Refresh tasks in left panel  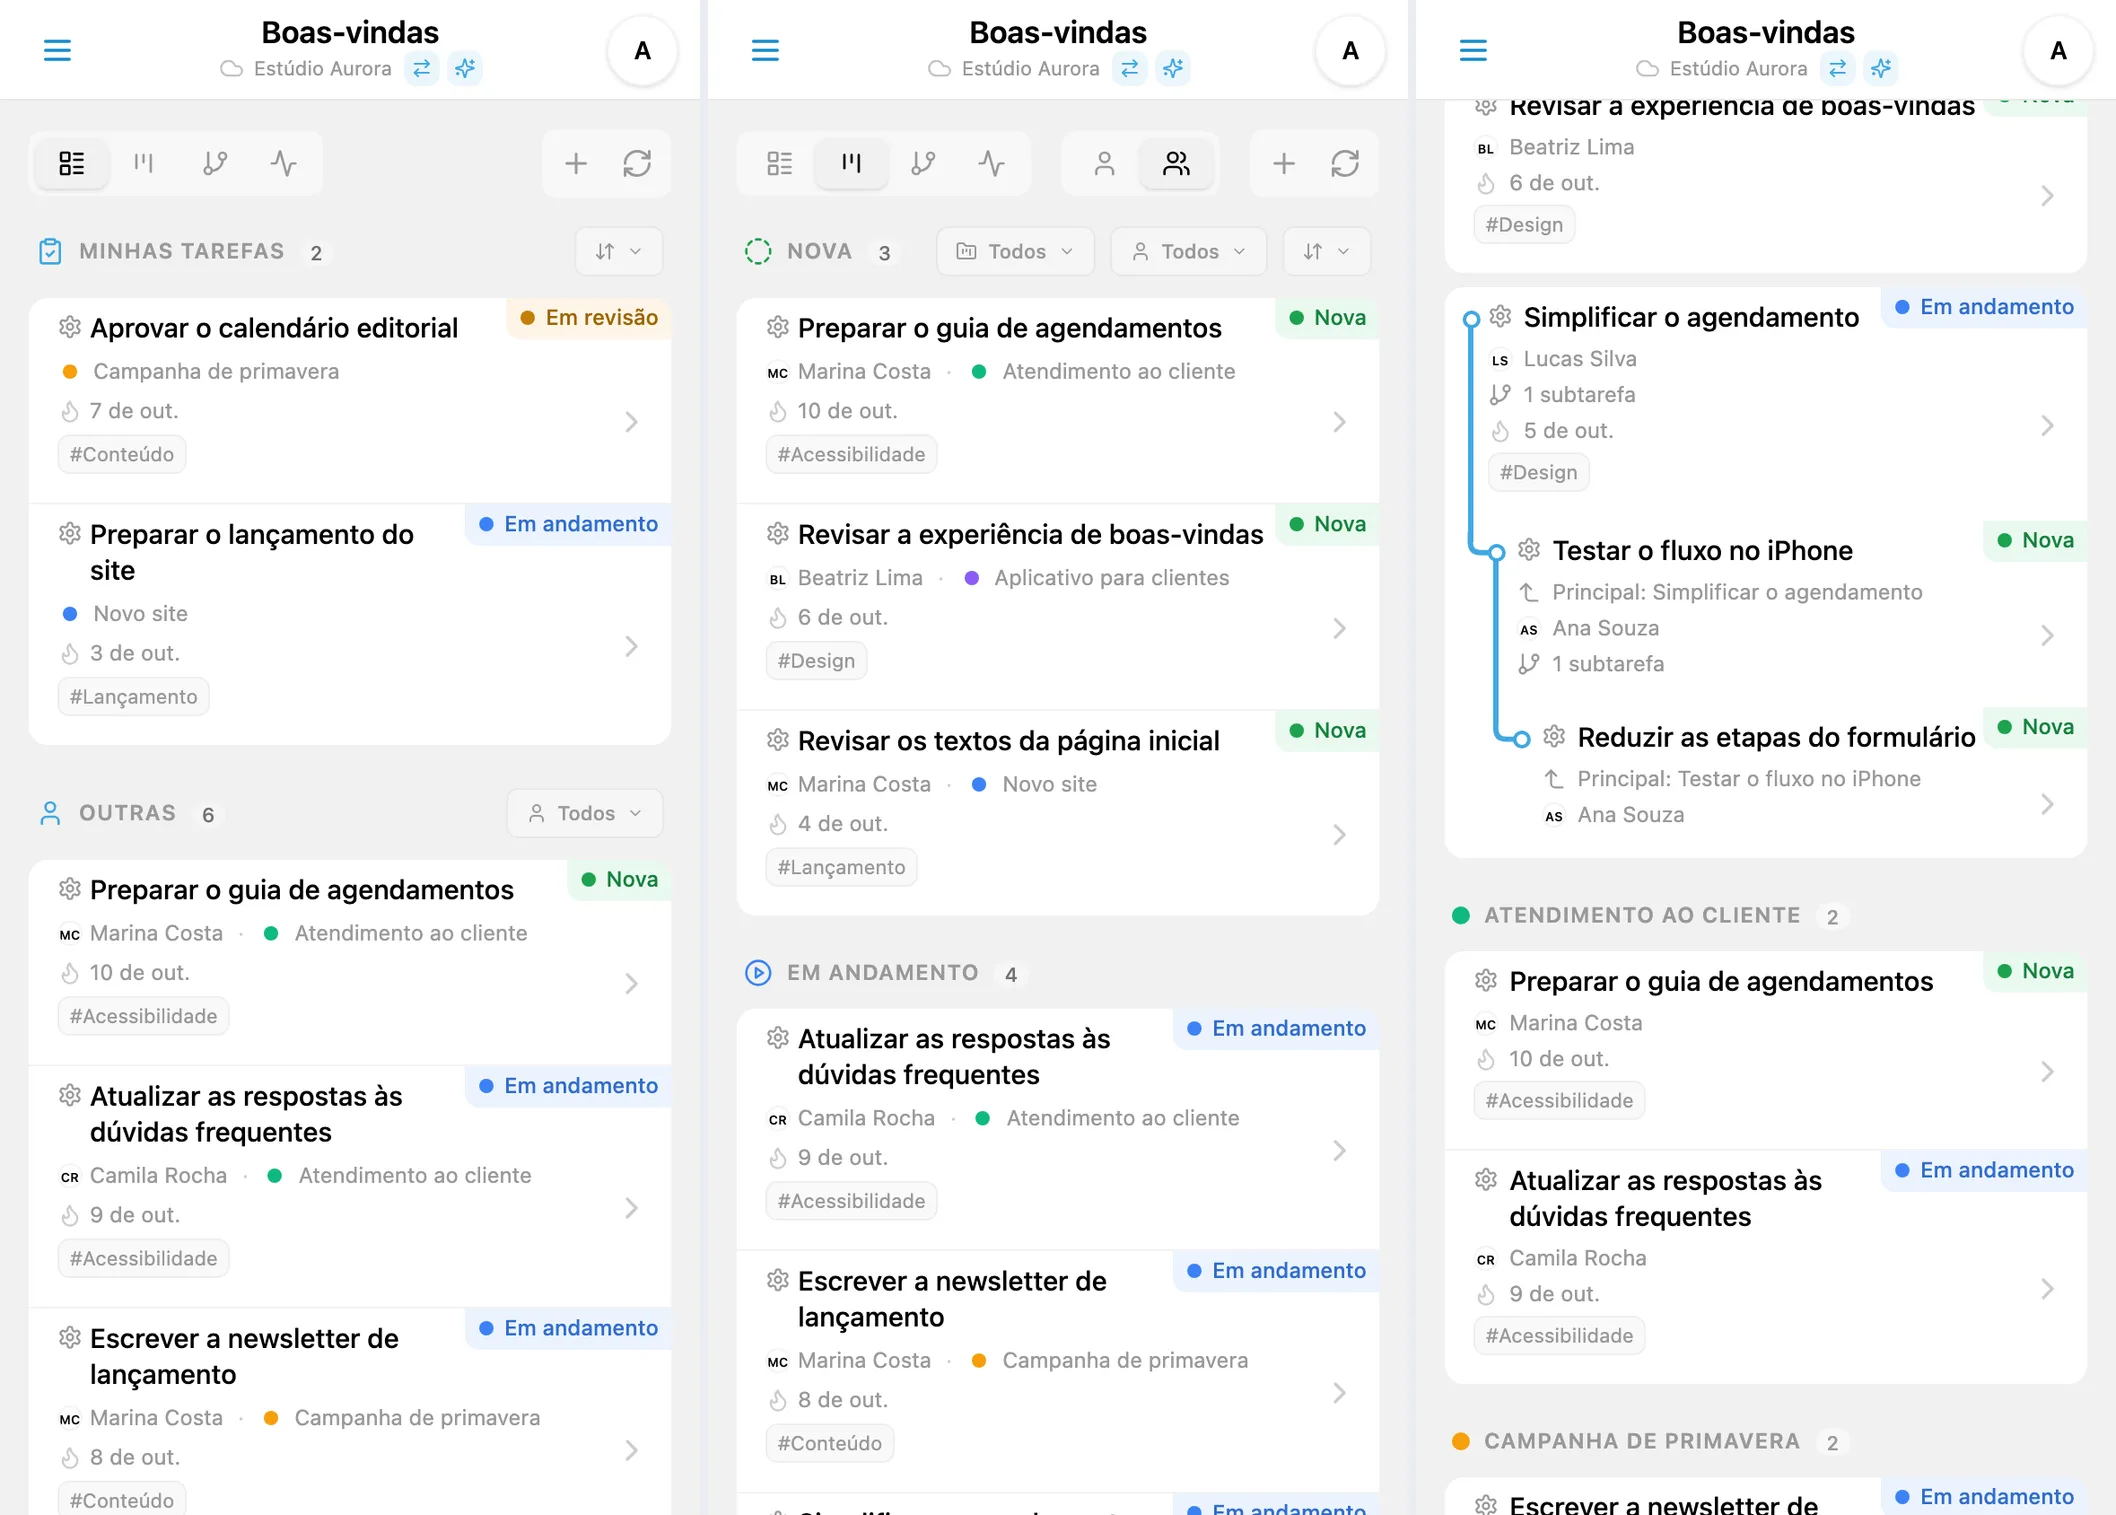tap(638, 163)
